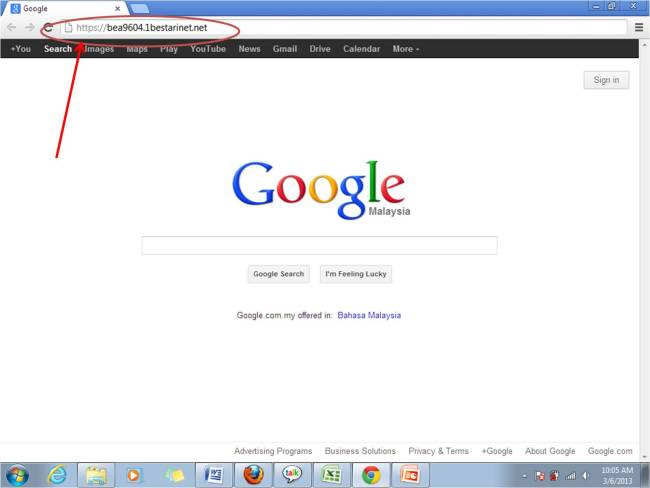
Task: Switch to PowerPoint in taskbar
Action: pyautogui.click(x=410, y=475)
